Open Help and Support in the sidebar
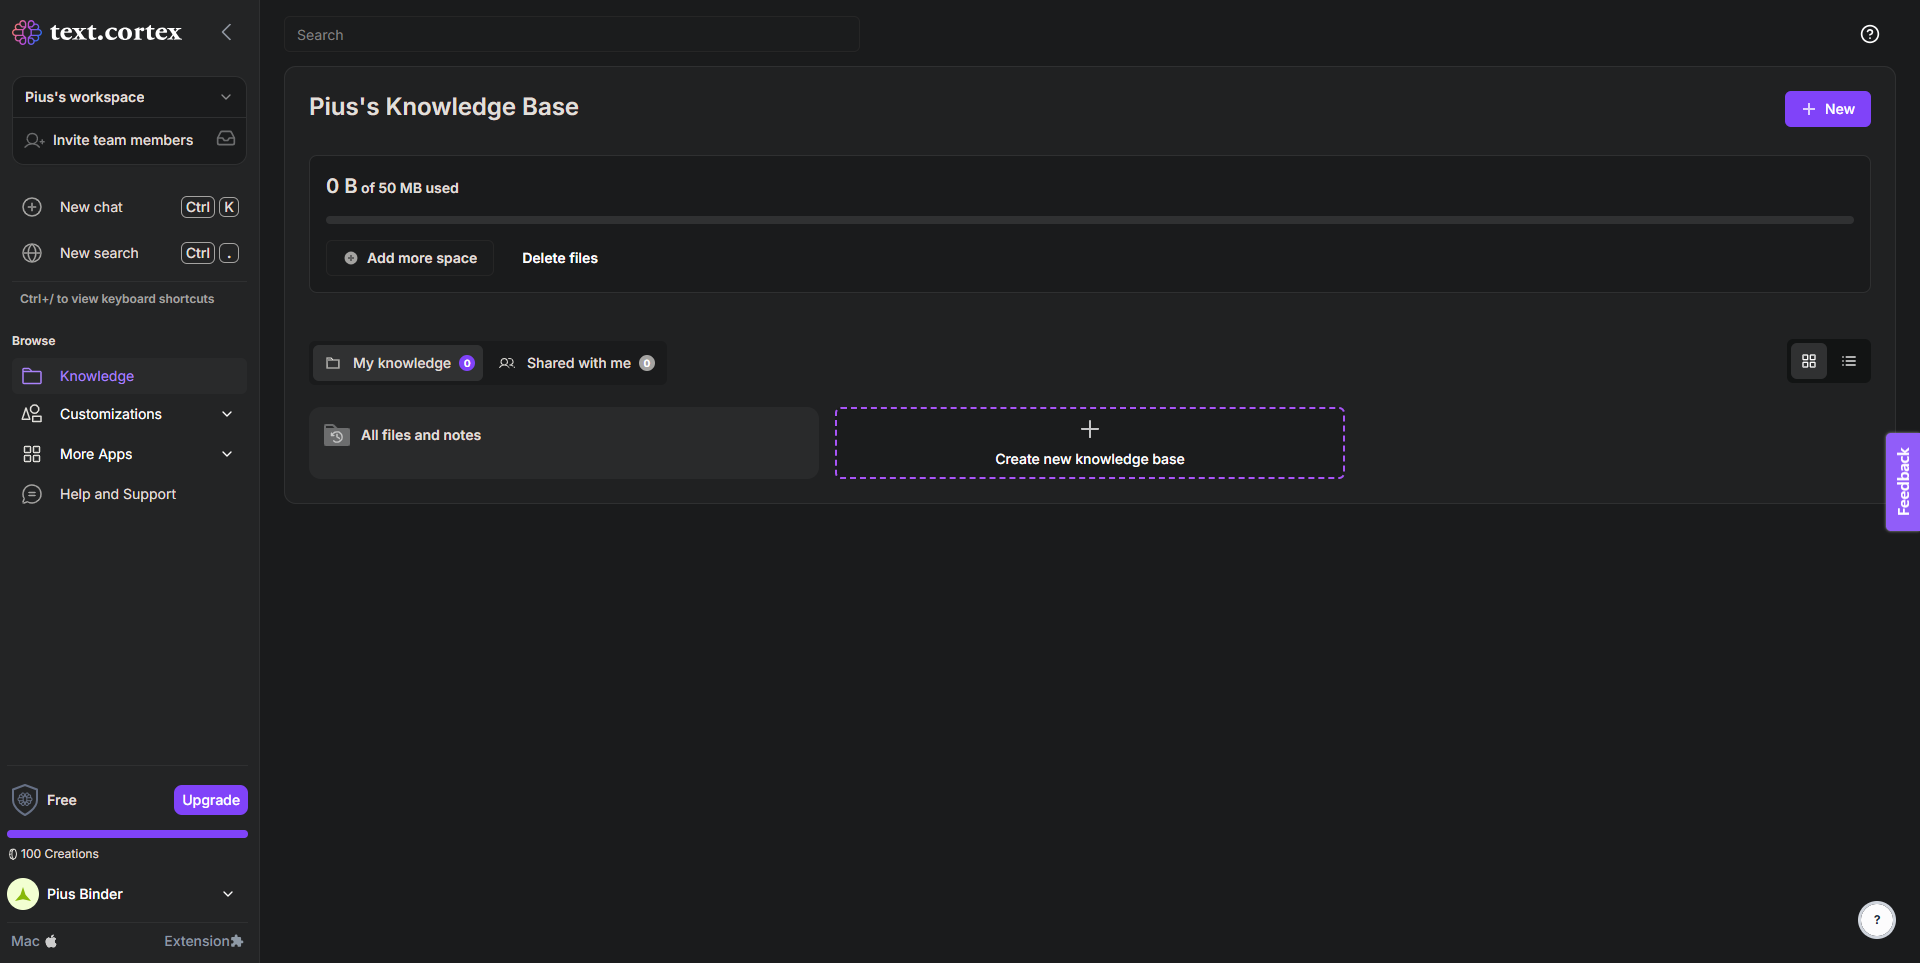The height and width of the screenshot is (963, 1920). (x=117, y=494)
